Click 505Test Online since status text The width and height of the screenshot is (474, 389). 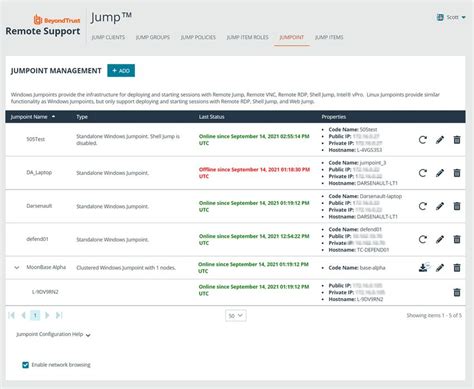tap(254, 140)
